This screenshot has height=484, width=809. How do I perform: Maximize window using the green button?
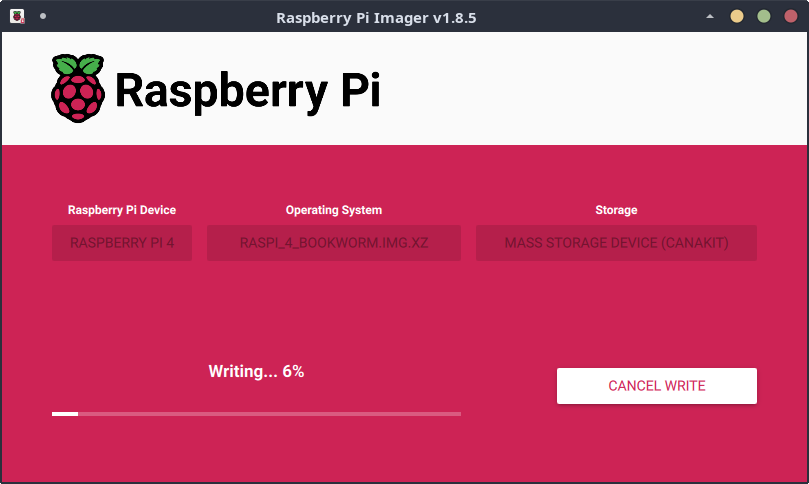(x=764, y=17)
